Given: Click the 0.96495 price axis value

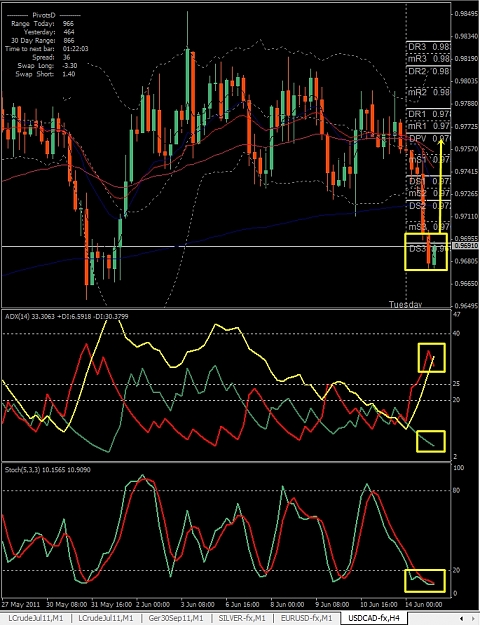Looking at the screenshot, I should (x=466, y=306).
